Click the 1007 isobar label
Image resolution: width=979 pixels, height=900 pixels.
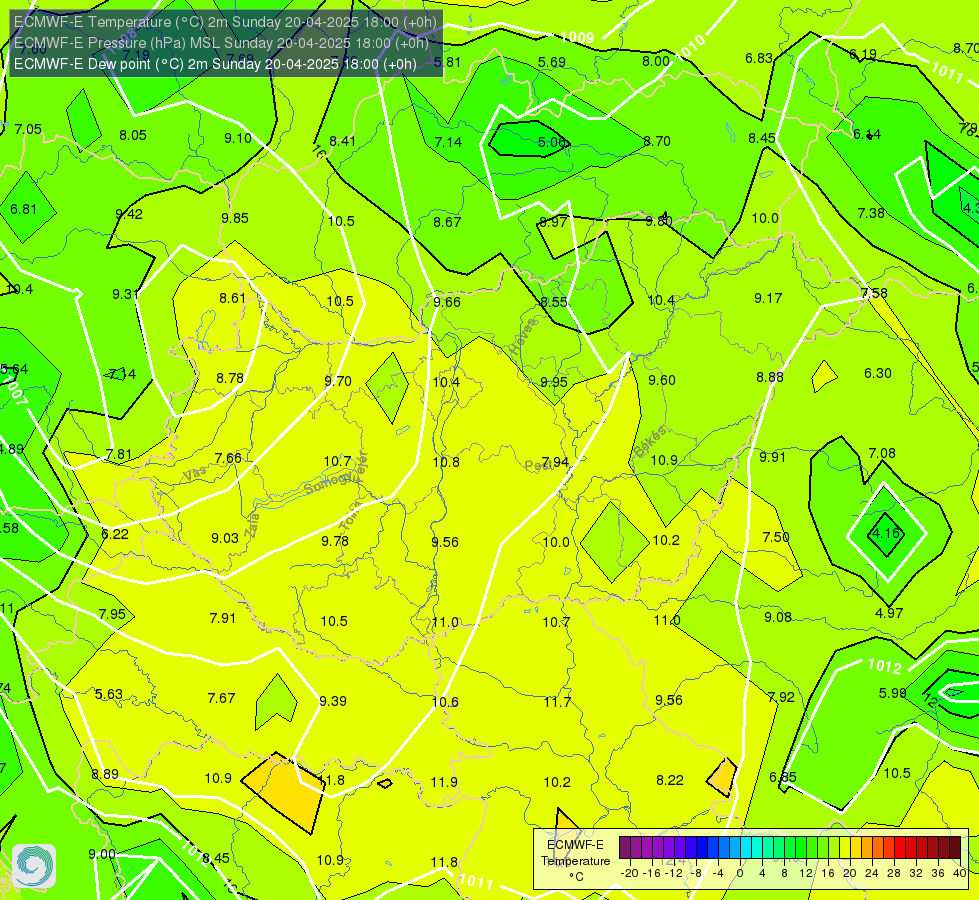pyautogui.click(x=14, y=390)
